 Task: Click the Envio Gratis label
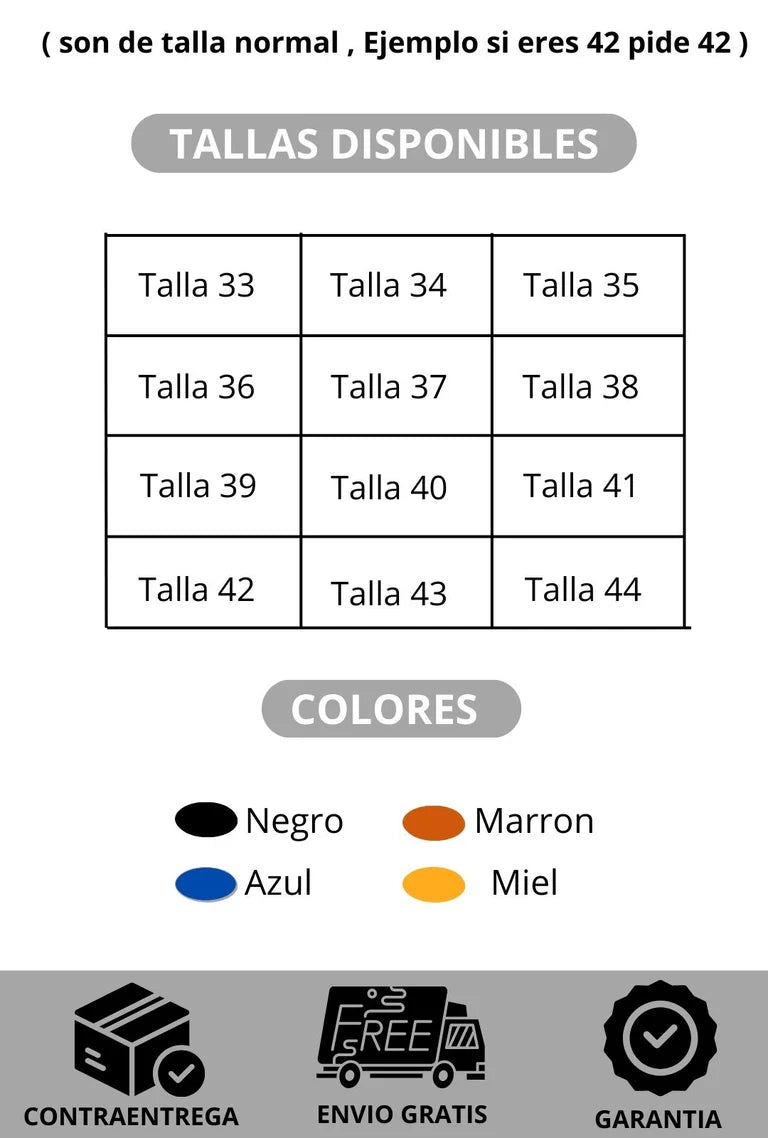click(402, 1114)
